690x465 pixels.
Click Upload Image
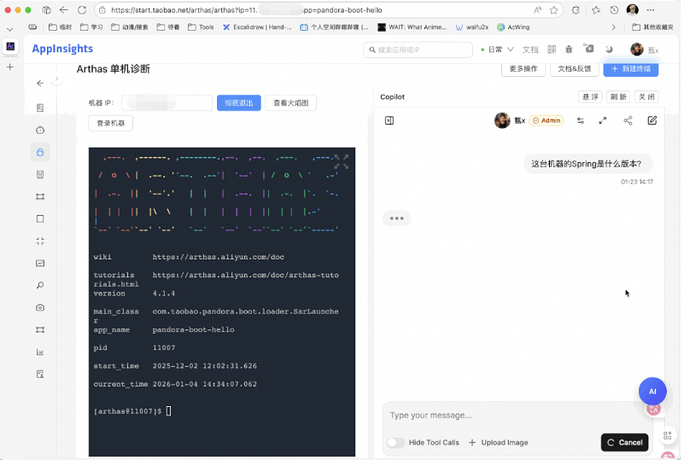[499, 443]
